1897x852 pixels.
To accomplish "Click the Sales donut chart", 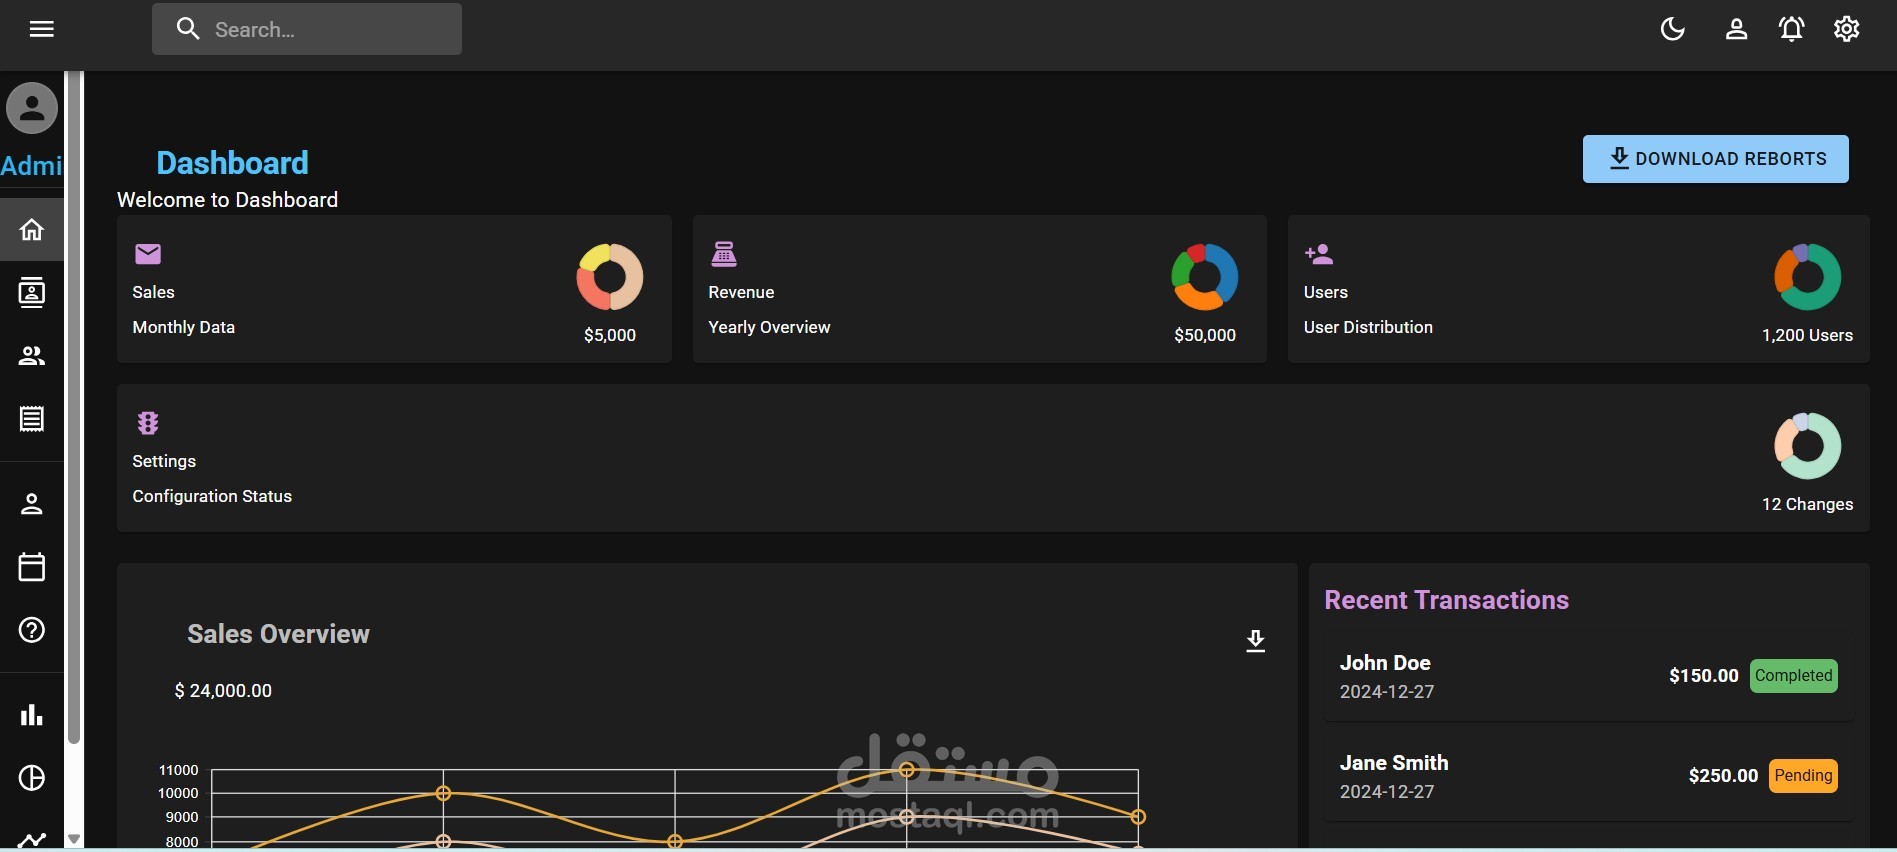I will (610, 277).
